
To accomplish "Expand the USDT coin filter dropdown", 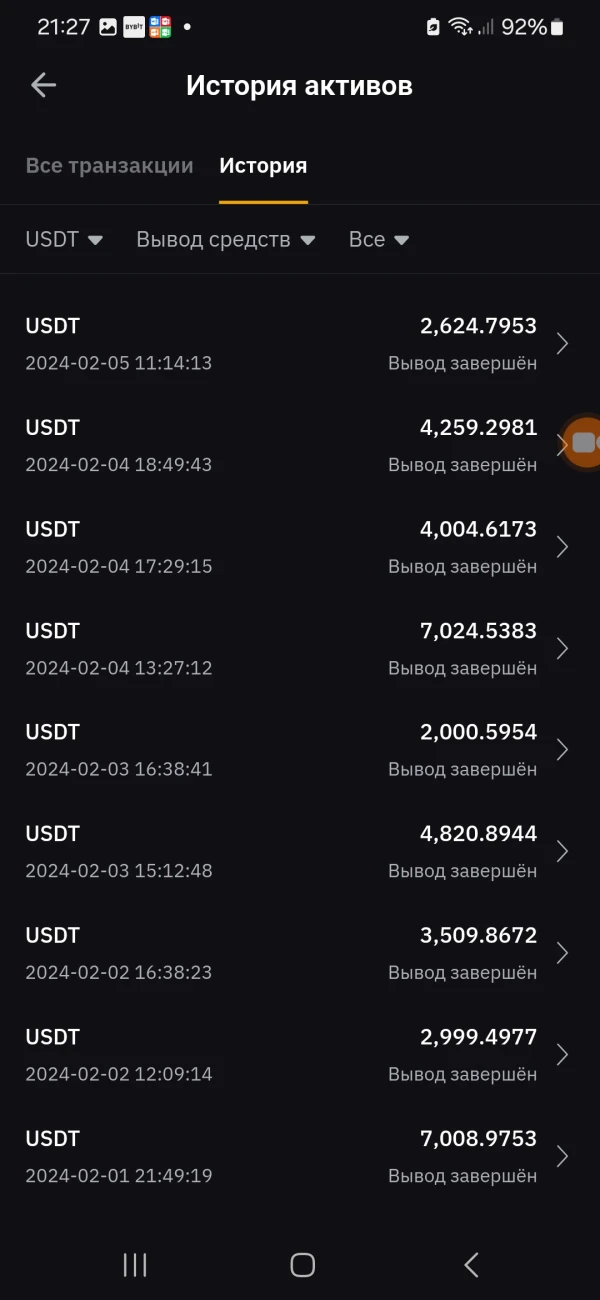I will coord(64,240).
